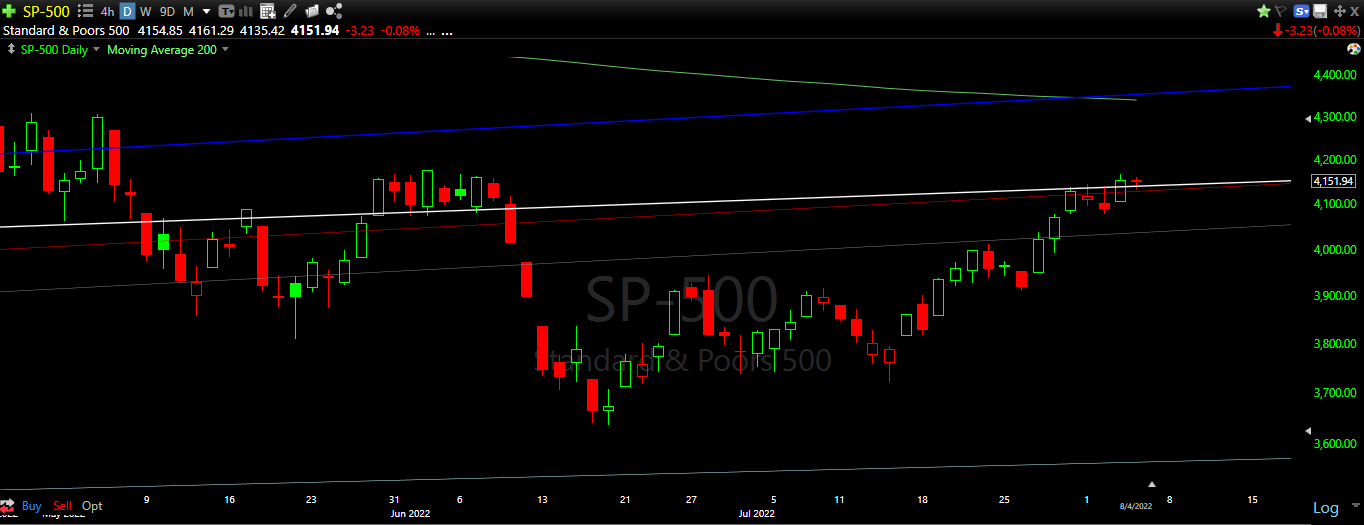Image resolution: width=1364 pixels, height=525 pixels.
Task: Click the bar chart style icon
Action: pyautogui.click(x=246, y=11)
